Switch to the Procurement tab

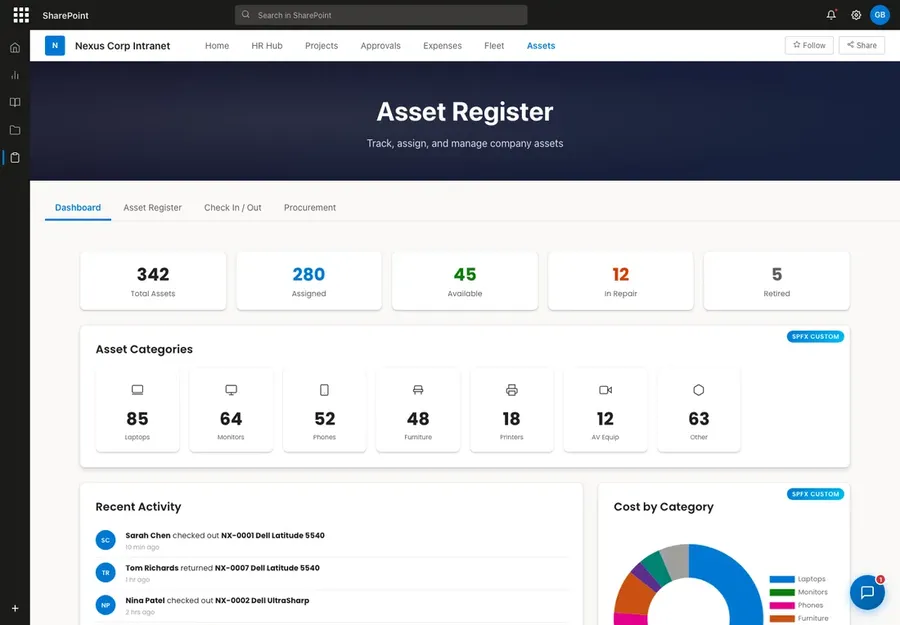[x=310, y=208]
